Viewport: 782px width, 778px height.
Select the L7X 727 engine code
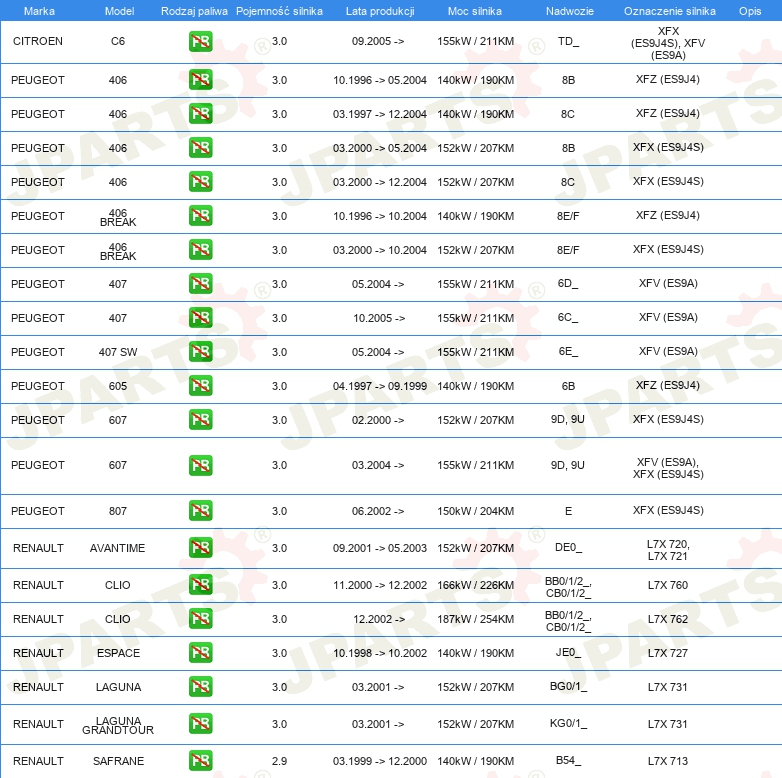click(668, 653)
